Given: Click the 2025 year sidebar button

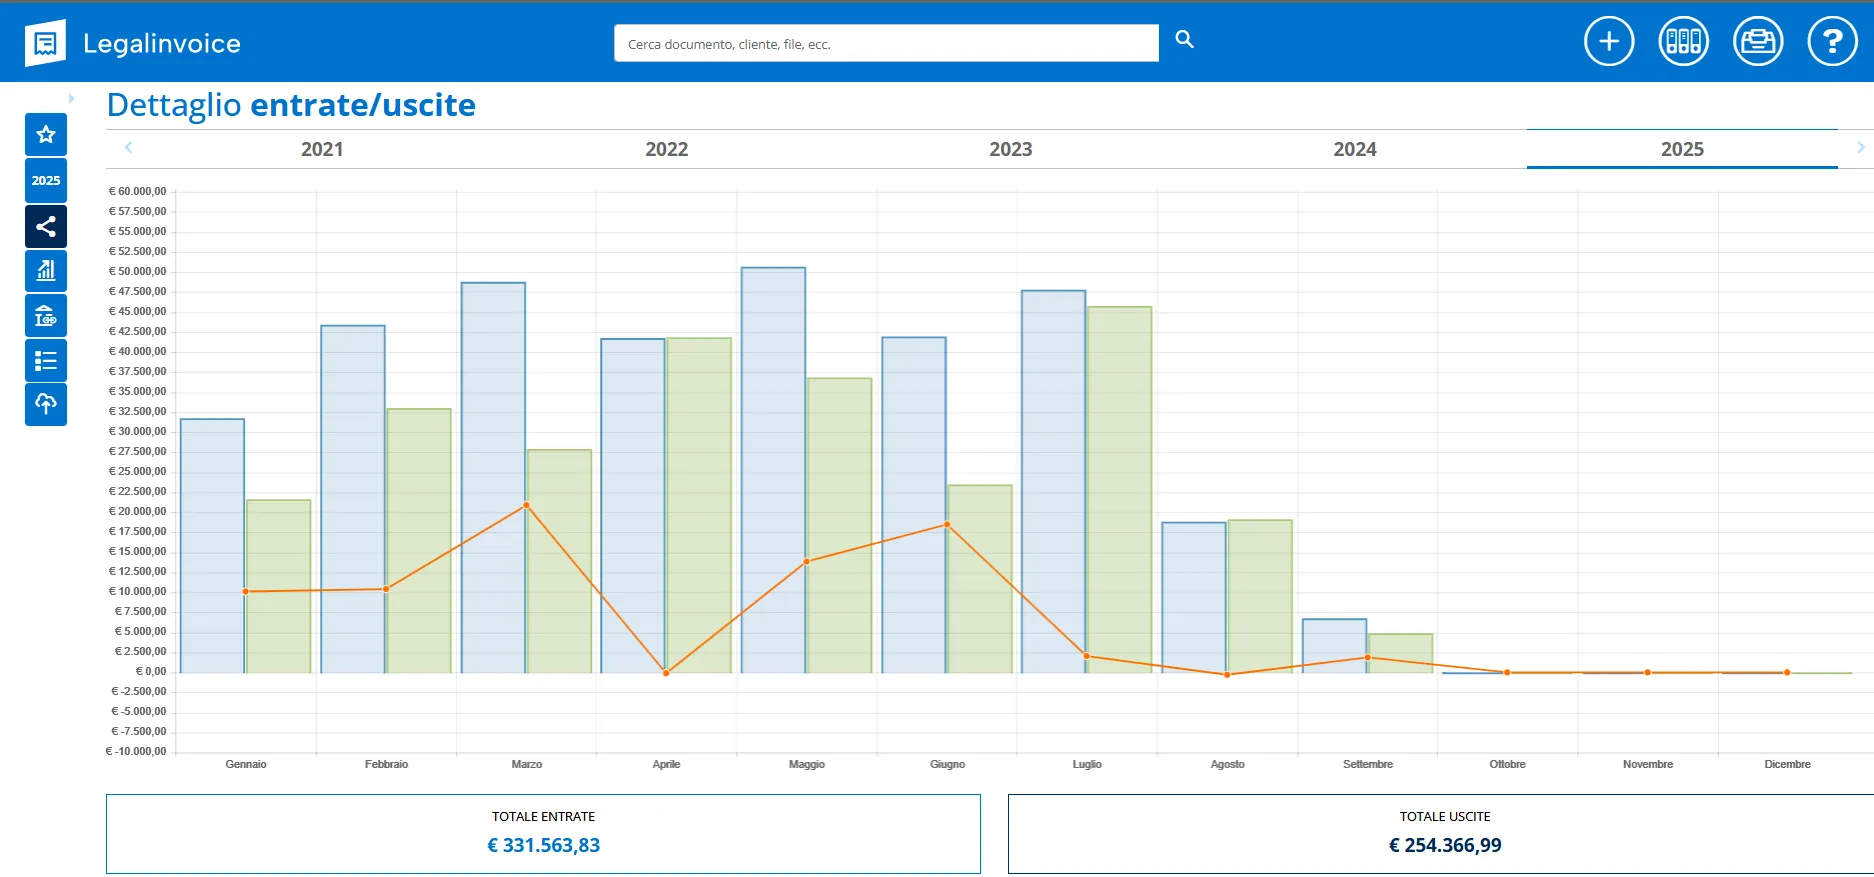Looking at the screenshot, I should point(46,181).
